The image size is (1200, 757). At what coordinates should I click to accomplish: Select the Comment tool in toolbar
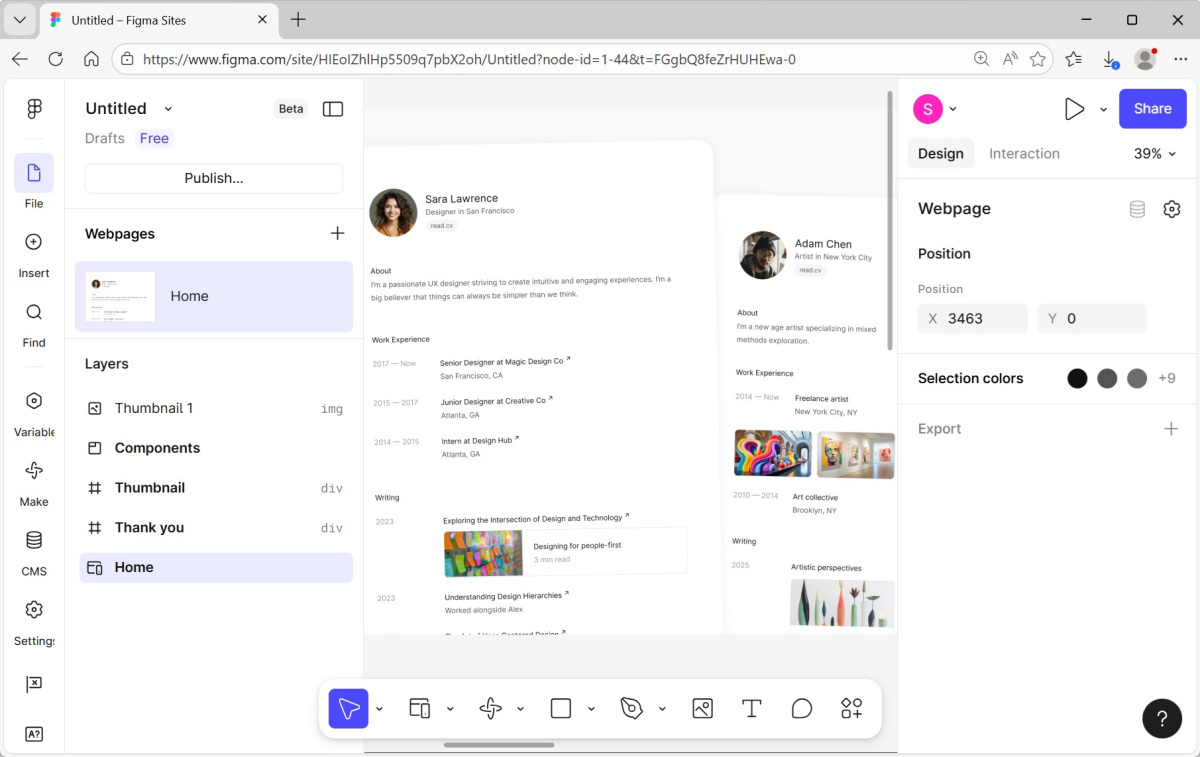pos(802,709)
